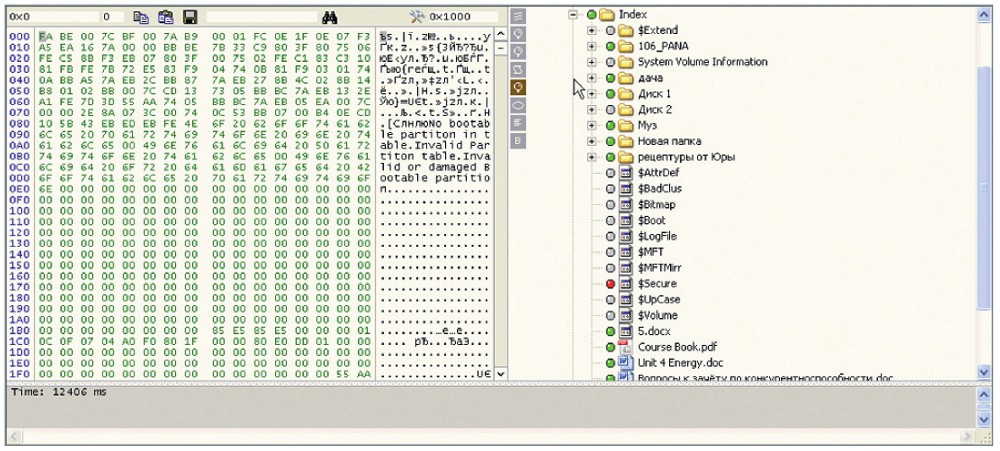Click the wrench tools icon near 0x1000
Image resolution: width=1000 pixels, height=451 pixels.
pyautogui.click(x=418, y=17)
